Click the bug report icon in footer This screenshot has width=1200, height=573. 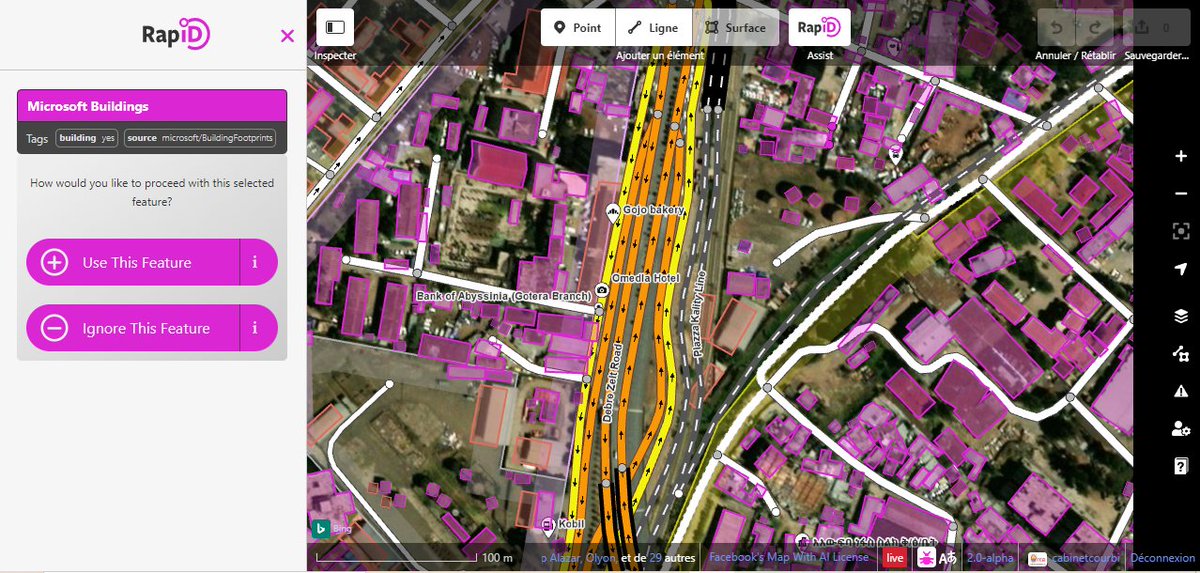click(x=926, y=558)
